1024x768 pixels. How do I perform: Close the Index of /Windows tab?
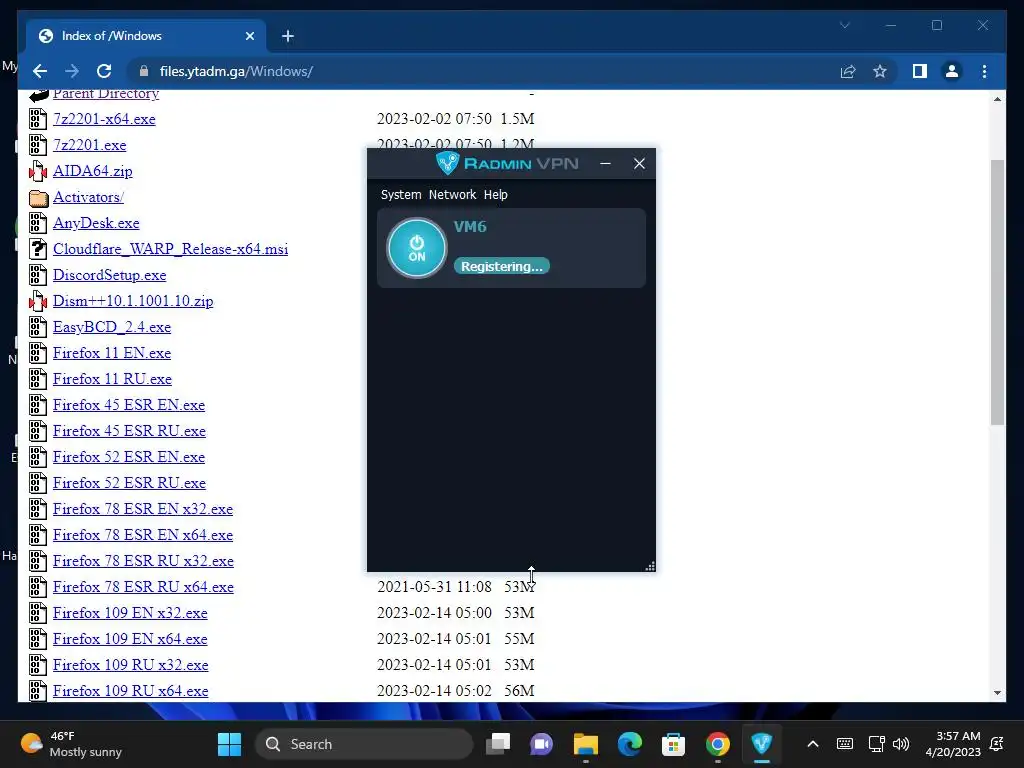coord(249,36)
